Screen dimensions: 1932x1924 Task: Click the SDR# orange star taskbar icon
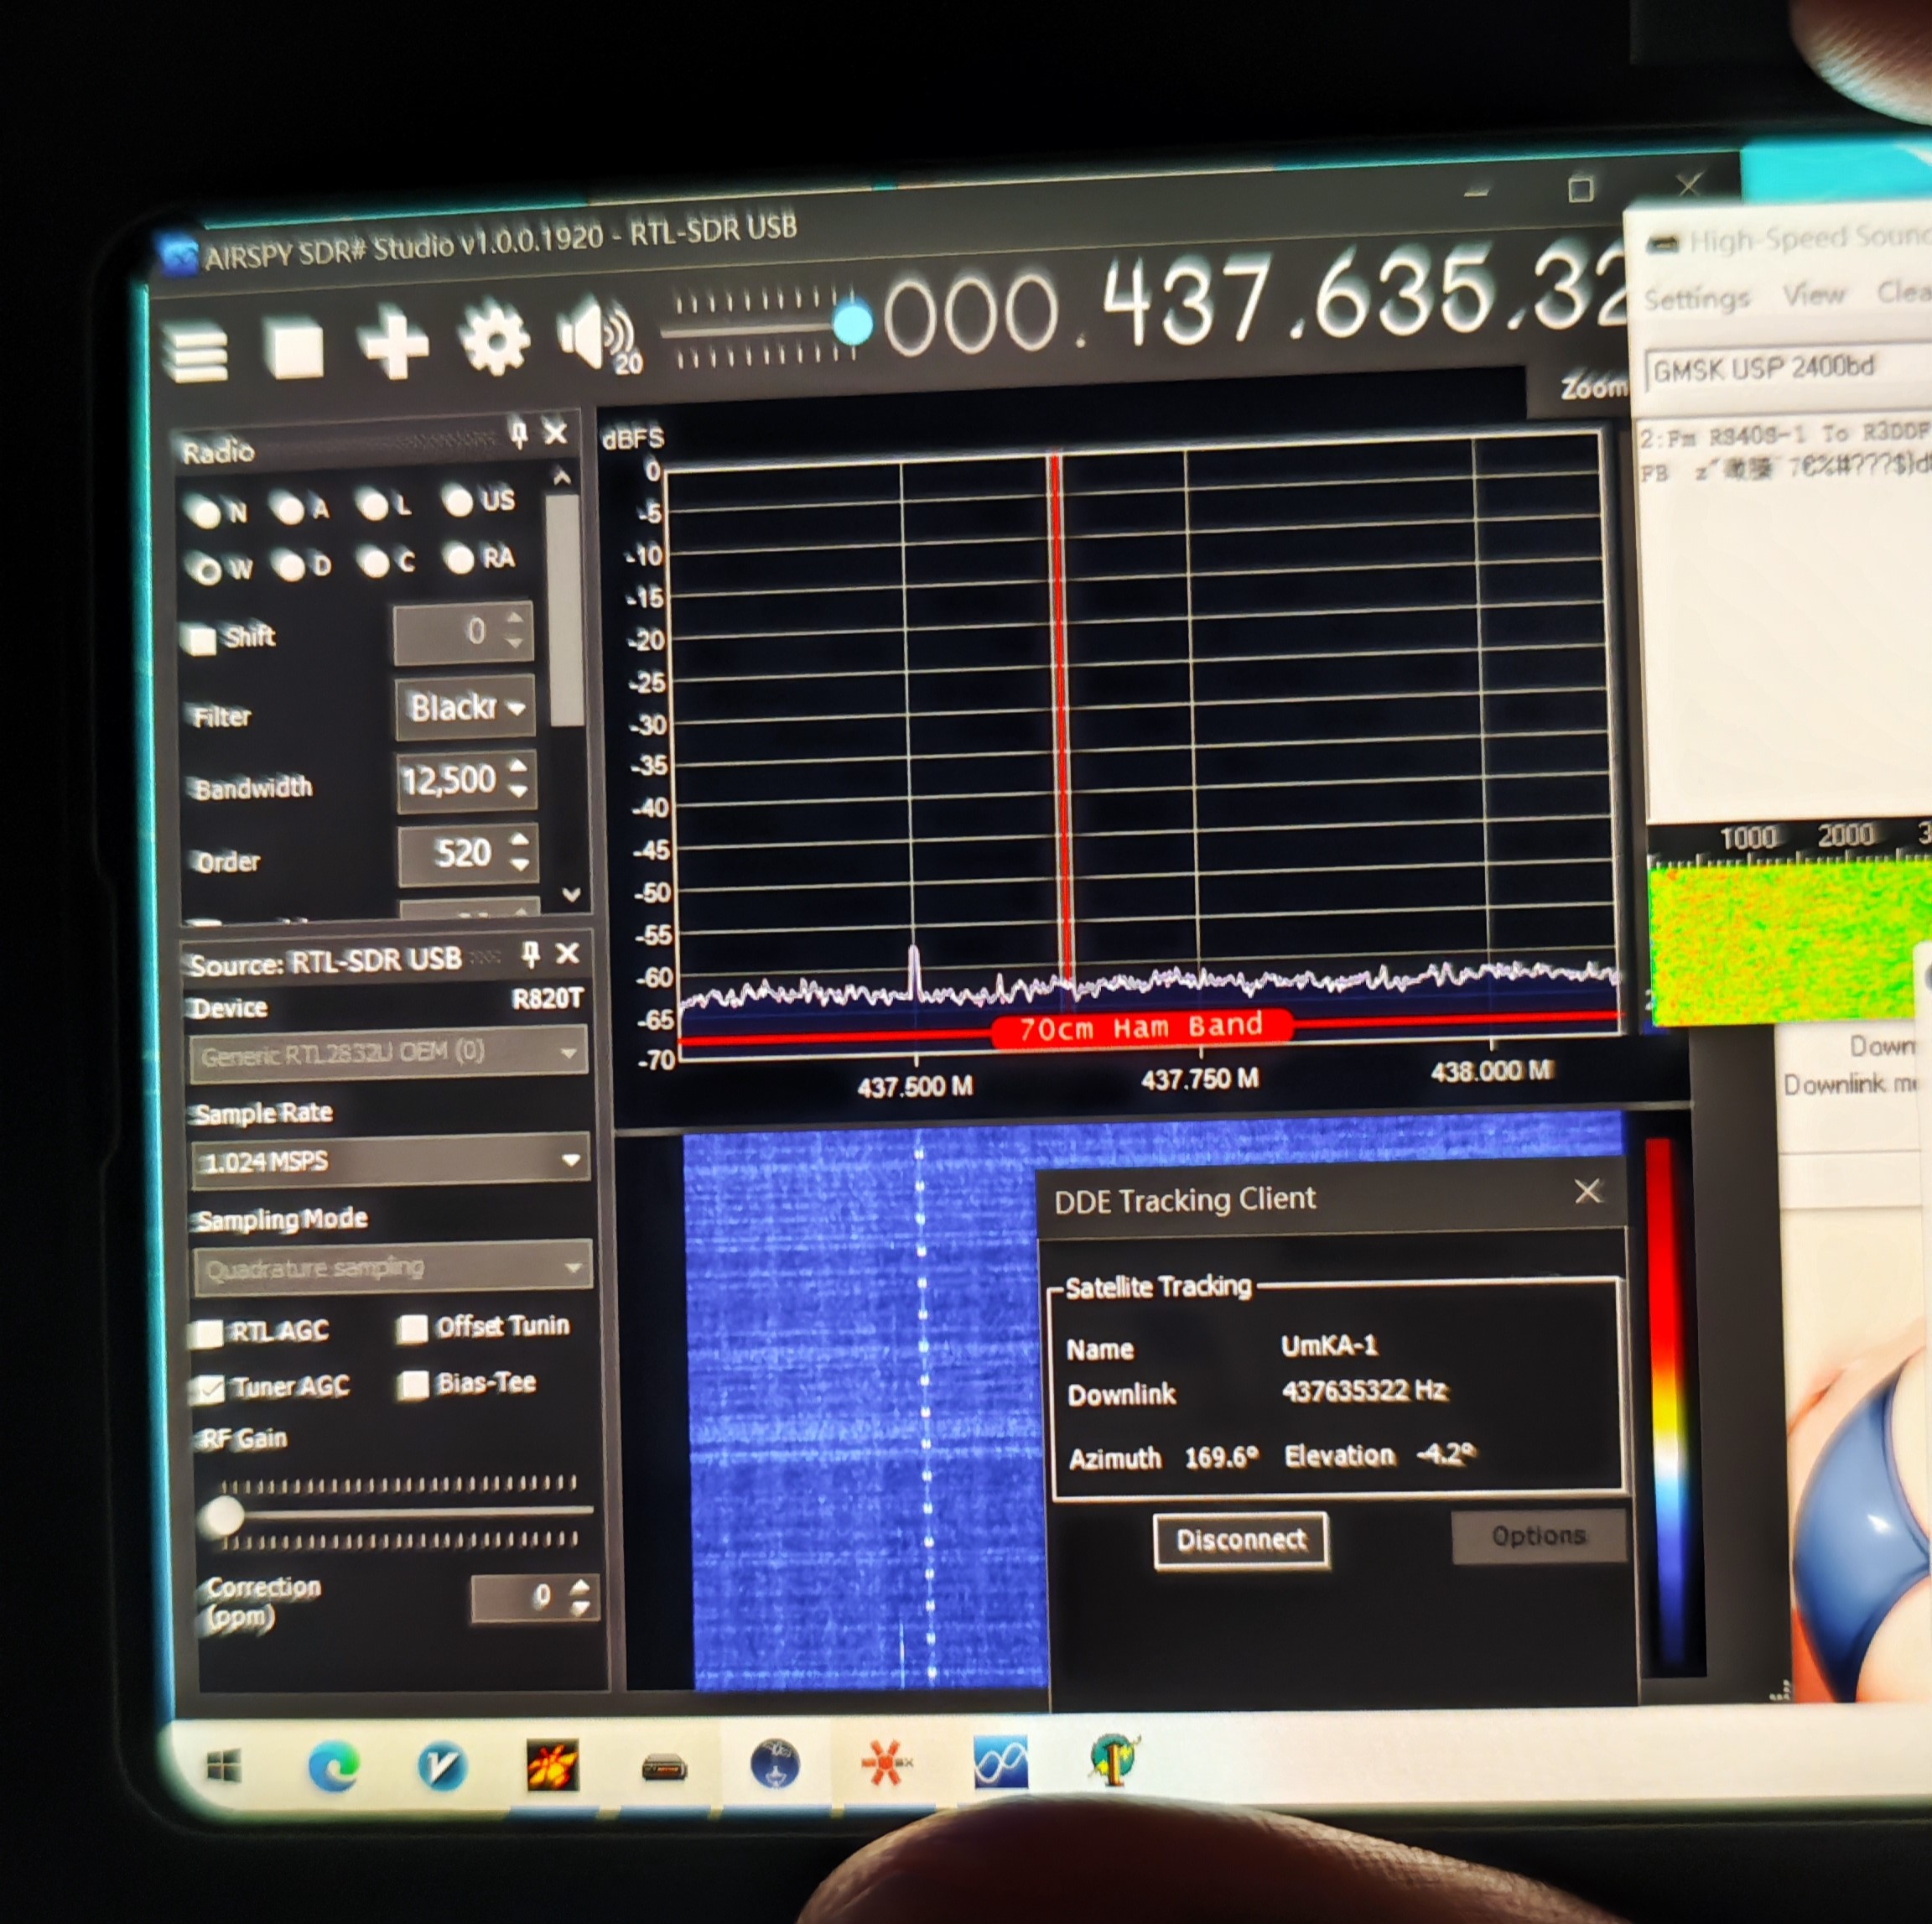885,1762
